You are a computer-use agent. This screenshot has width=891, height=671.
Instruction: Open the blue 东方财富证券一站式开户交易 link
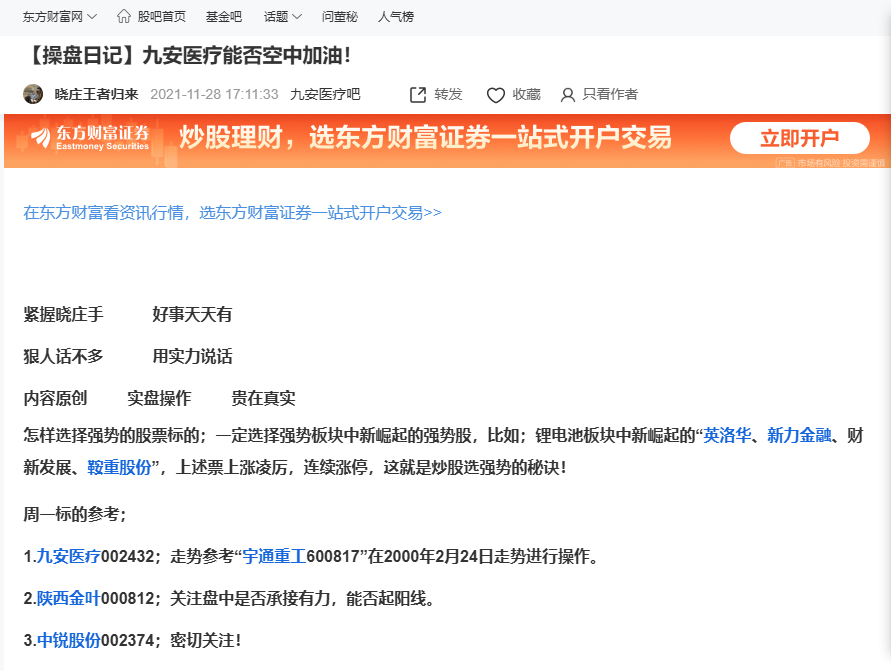232,212
